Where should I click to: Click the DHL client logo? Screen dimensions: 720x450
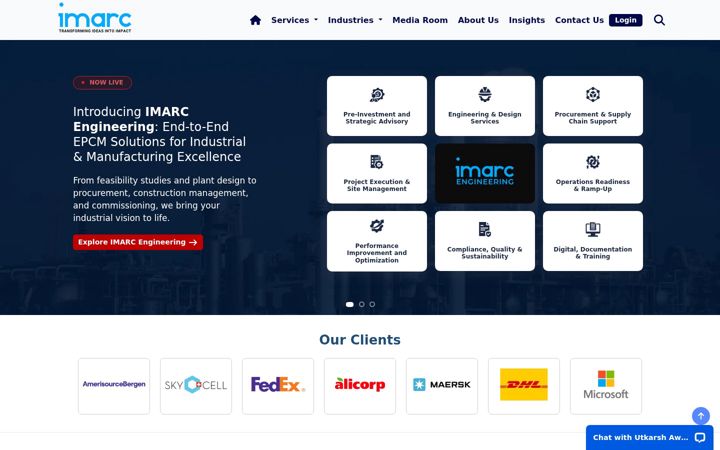[x=523, y=386]
